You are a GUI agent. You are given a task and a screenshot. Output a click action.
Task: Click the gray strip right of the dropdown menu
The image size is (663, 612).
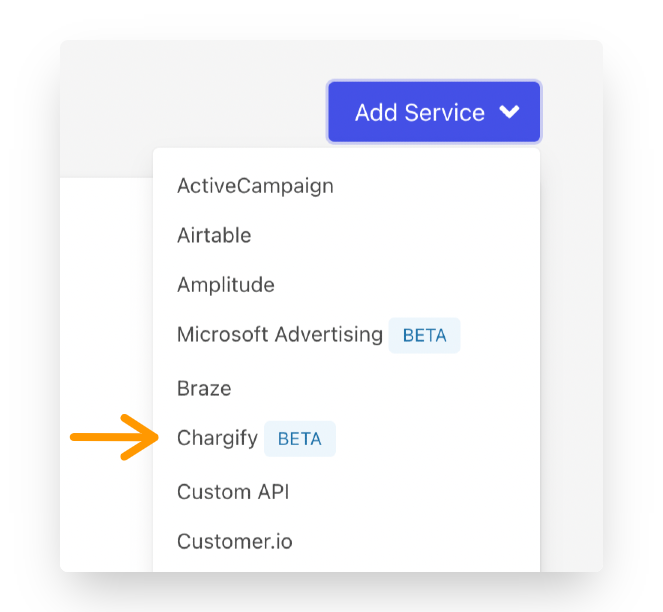tap(572, 350)
